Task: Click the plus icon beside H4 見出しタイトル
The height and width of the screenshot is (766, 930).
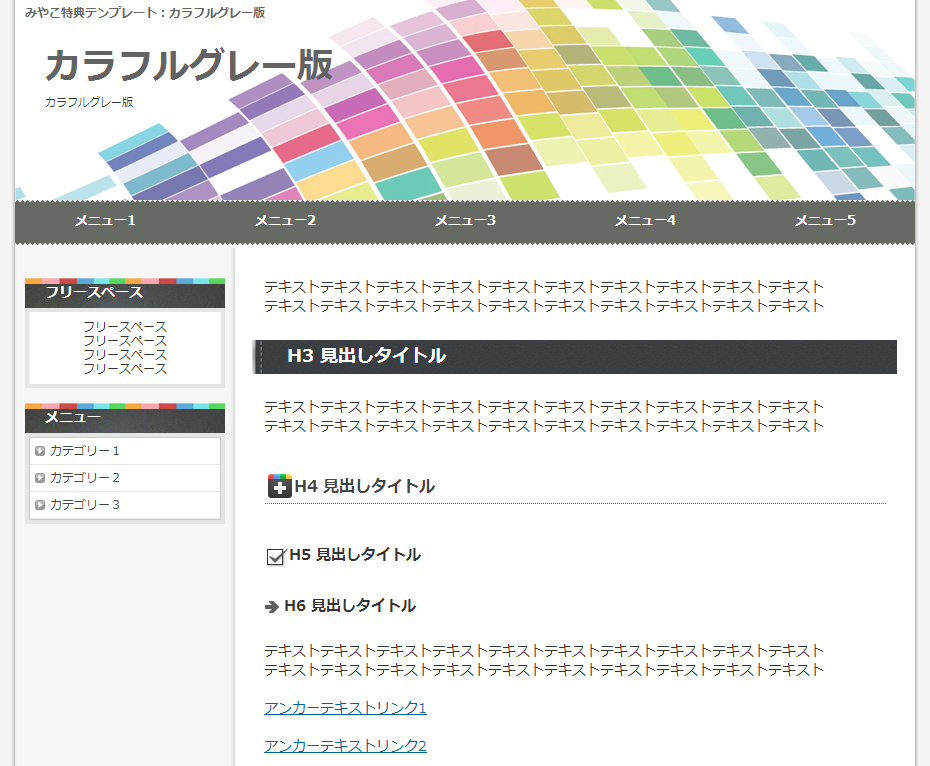Action: [x=279, y=485]
